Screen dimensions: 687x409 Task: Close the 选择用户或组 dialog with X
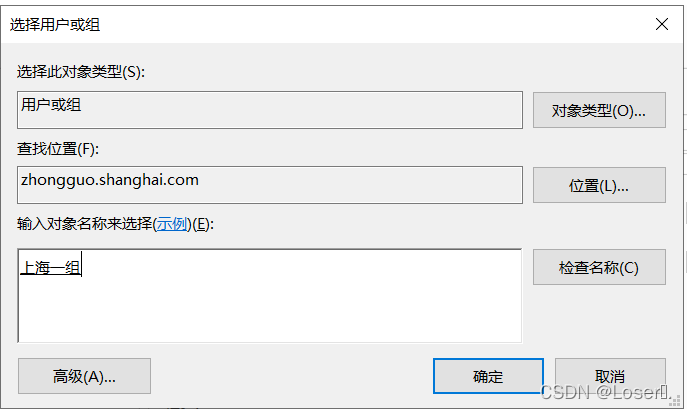(660, 24)
